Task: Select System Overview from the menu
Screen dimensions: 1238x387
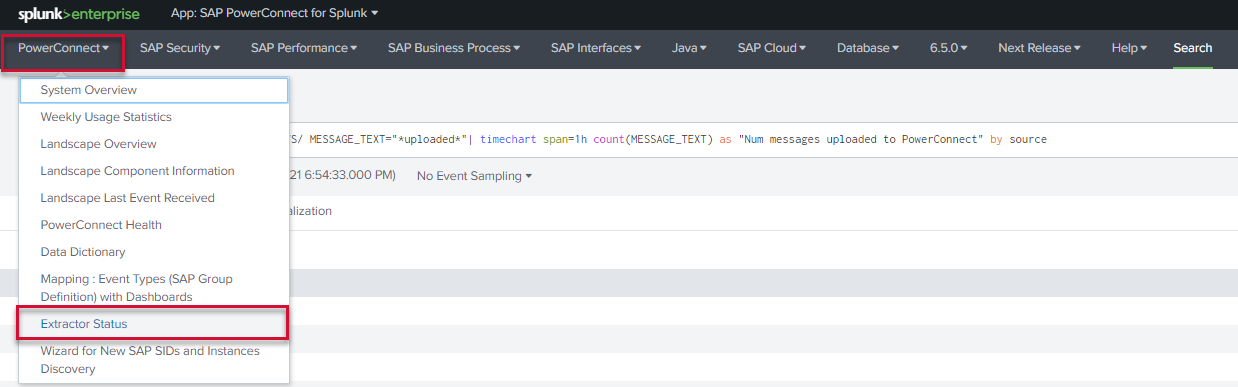Action: (x=154, y=90)
